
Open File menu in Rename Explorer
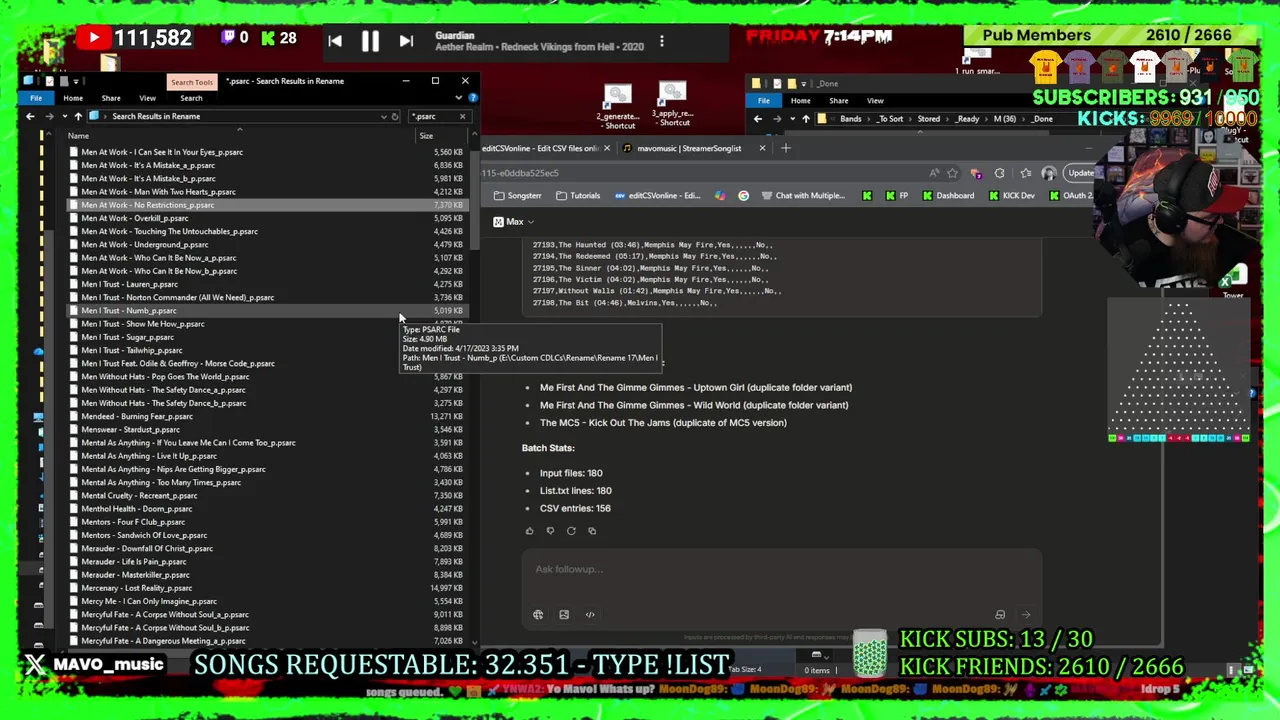[x=36, y=98]
